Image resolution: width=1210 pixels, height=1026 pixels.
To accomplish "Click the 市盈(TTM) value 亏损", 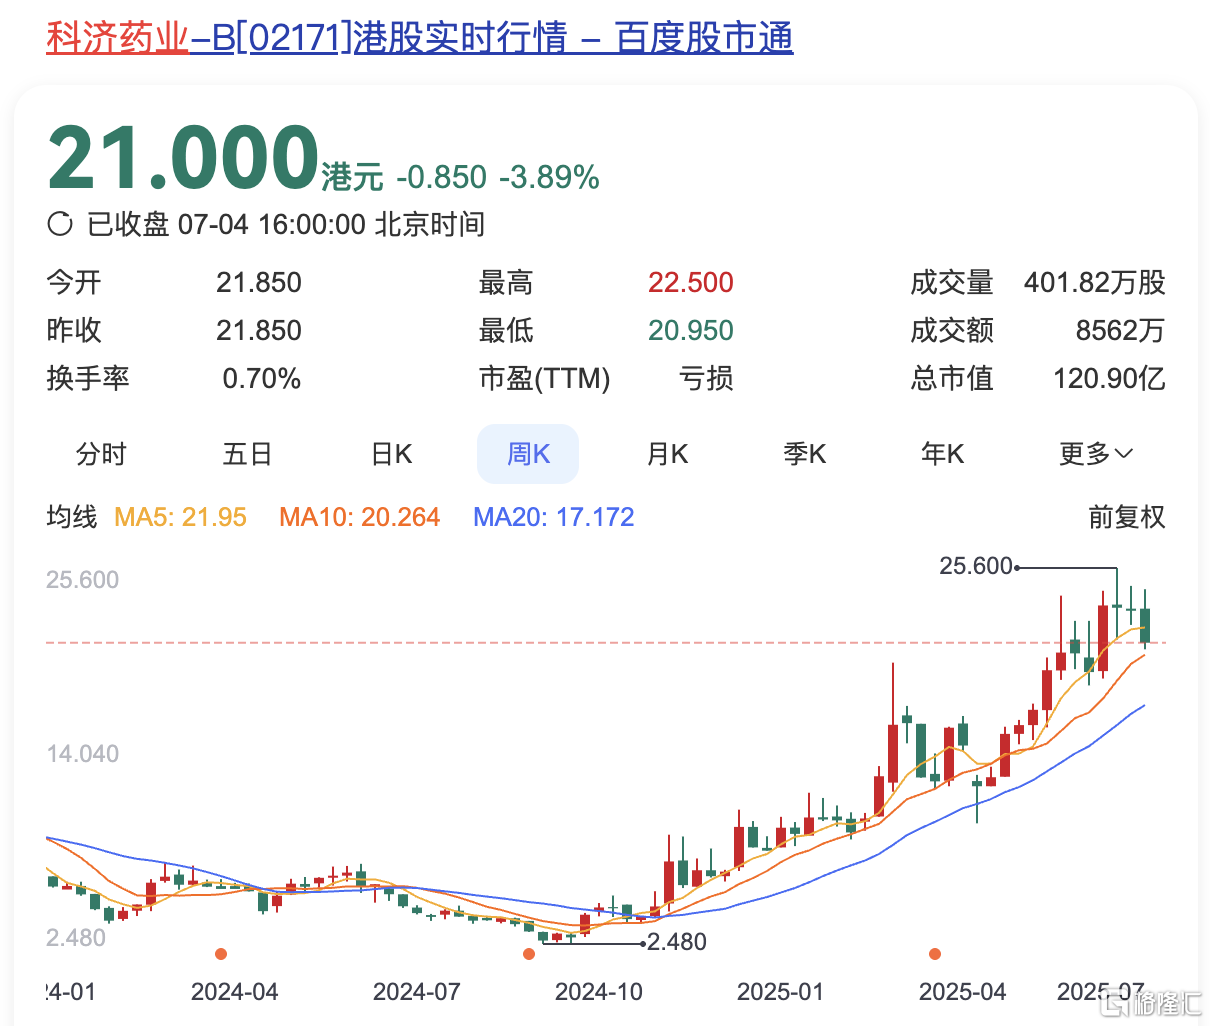I will pos(706,379).
